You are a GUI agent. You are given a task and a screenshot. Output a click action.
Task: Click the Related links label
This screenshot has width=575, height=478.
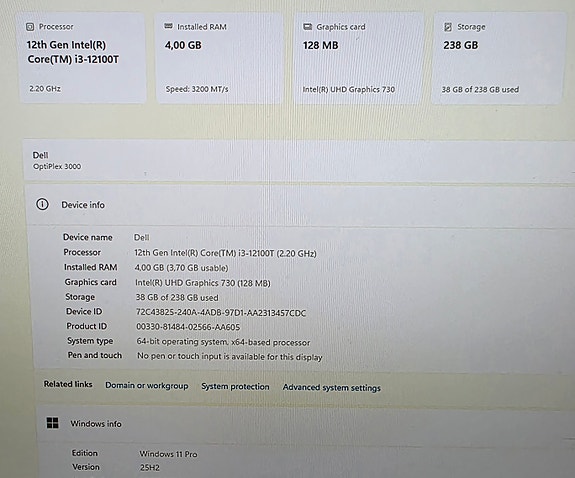68,384
